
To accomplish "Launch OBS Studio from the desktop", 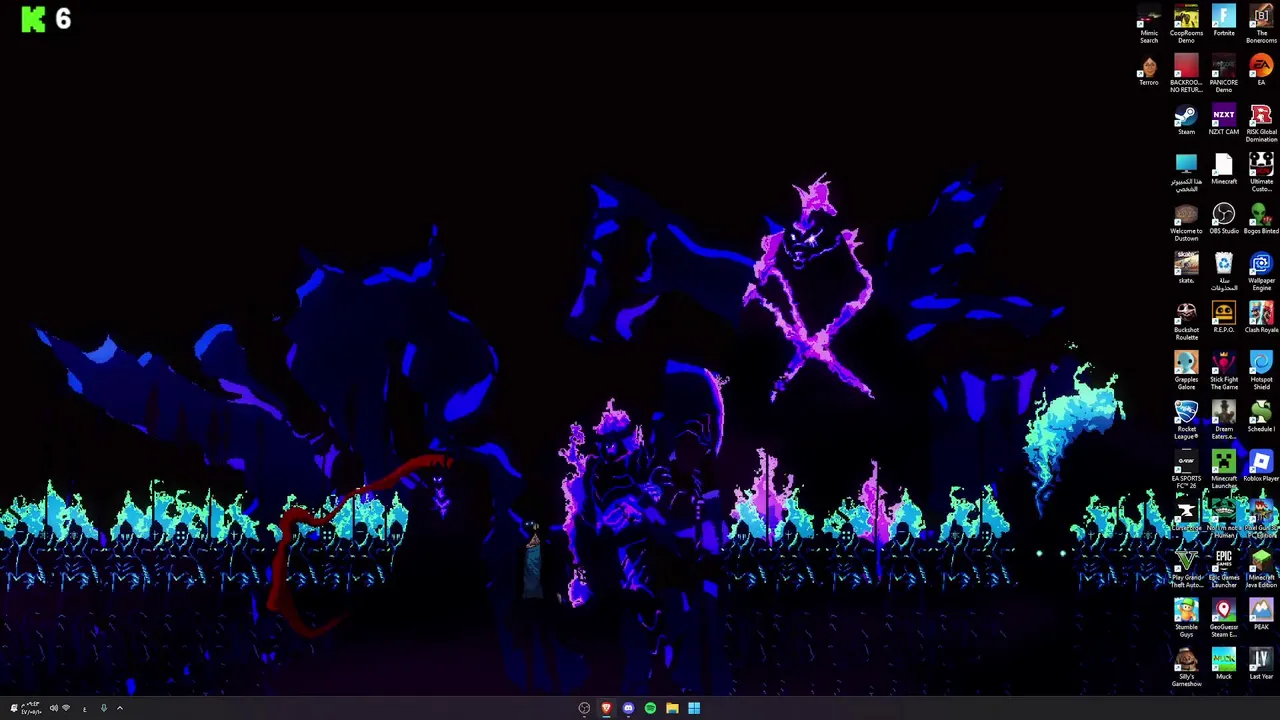I will tap(1224, 219).
